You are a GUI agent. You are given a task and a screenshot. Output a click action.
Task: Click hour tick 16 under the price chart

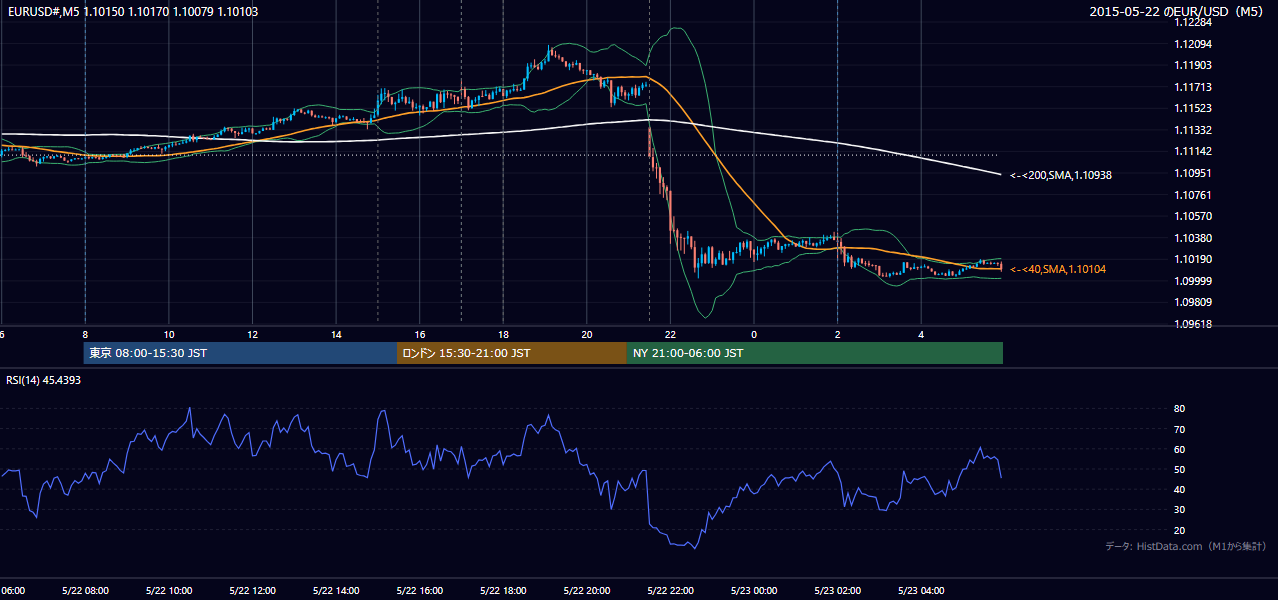click(x=420, y=334)
